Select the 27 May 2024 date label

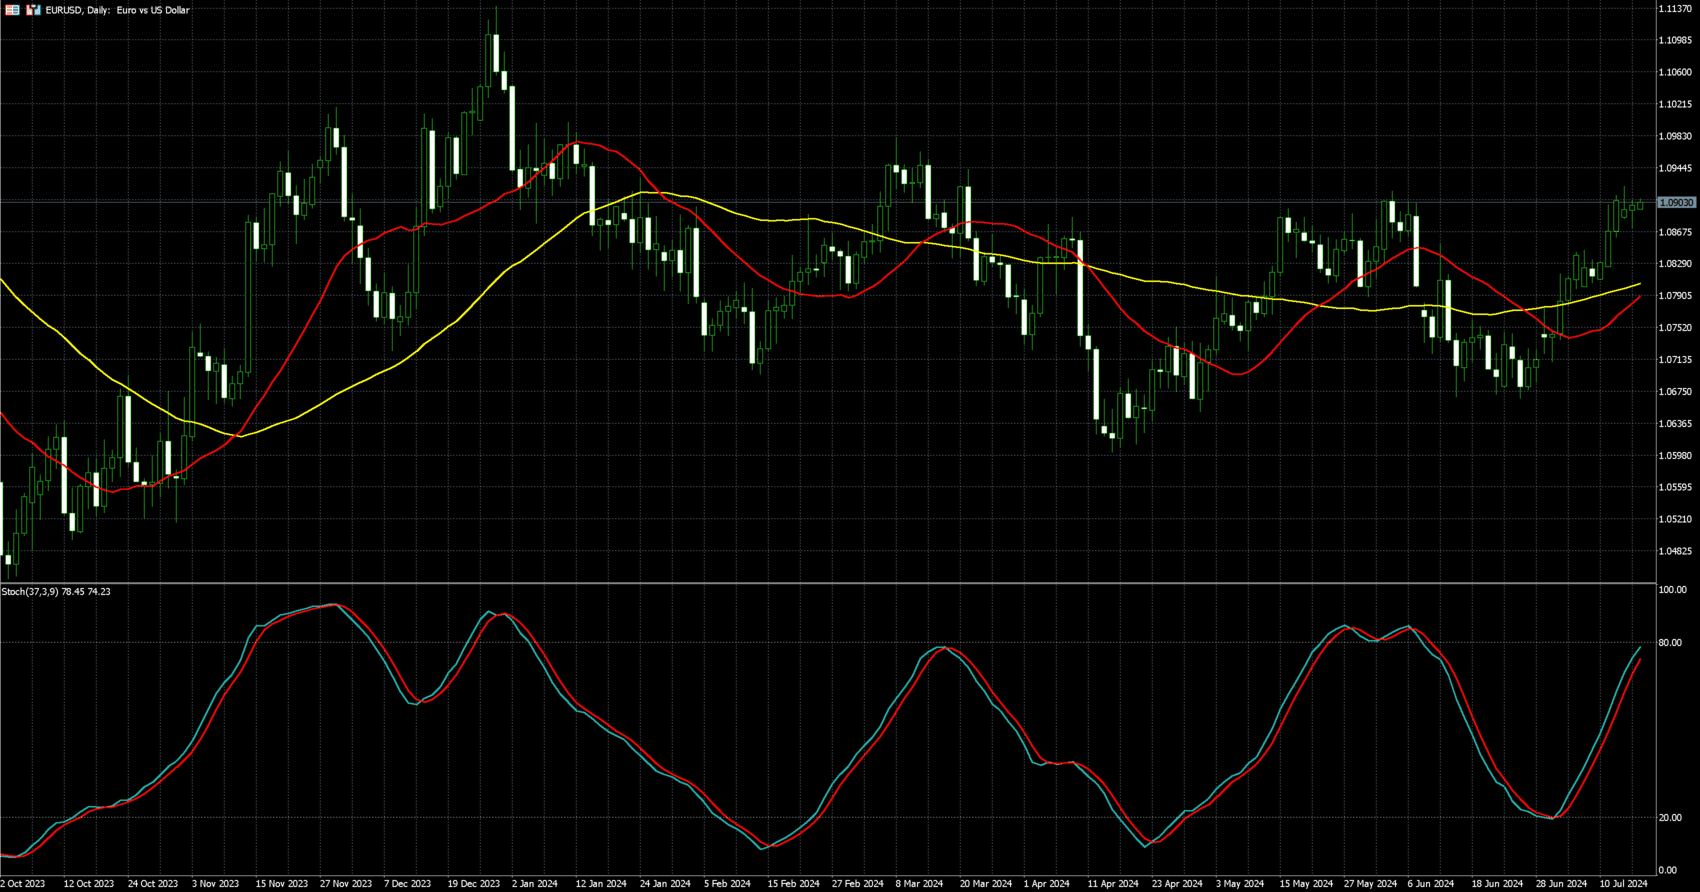[x=1370, y=884]
